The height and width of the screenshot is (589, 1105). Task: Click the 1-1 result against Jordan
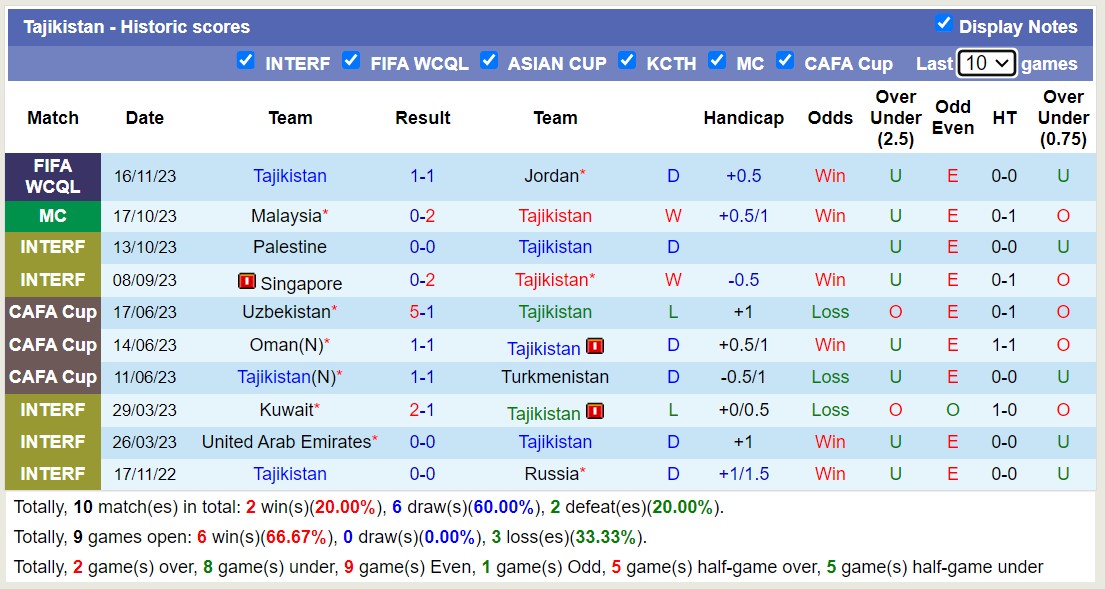coord(422,176)
